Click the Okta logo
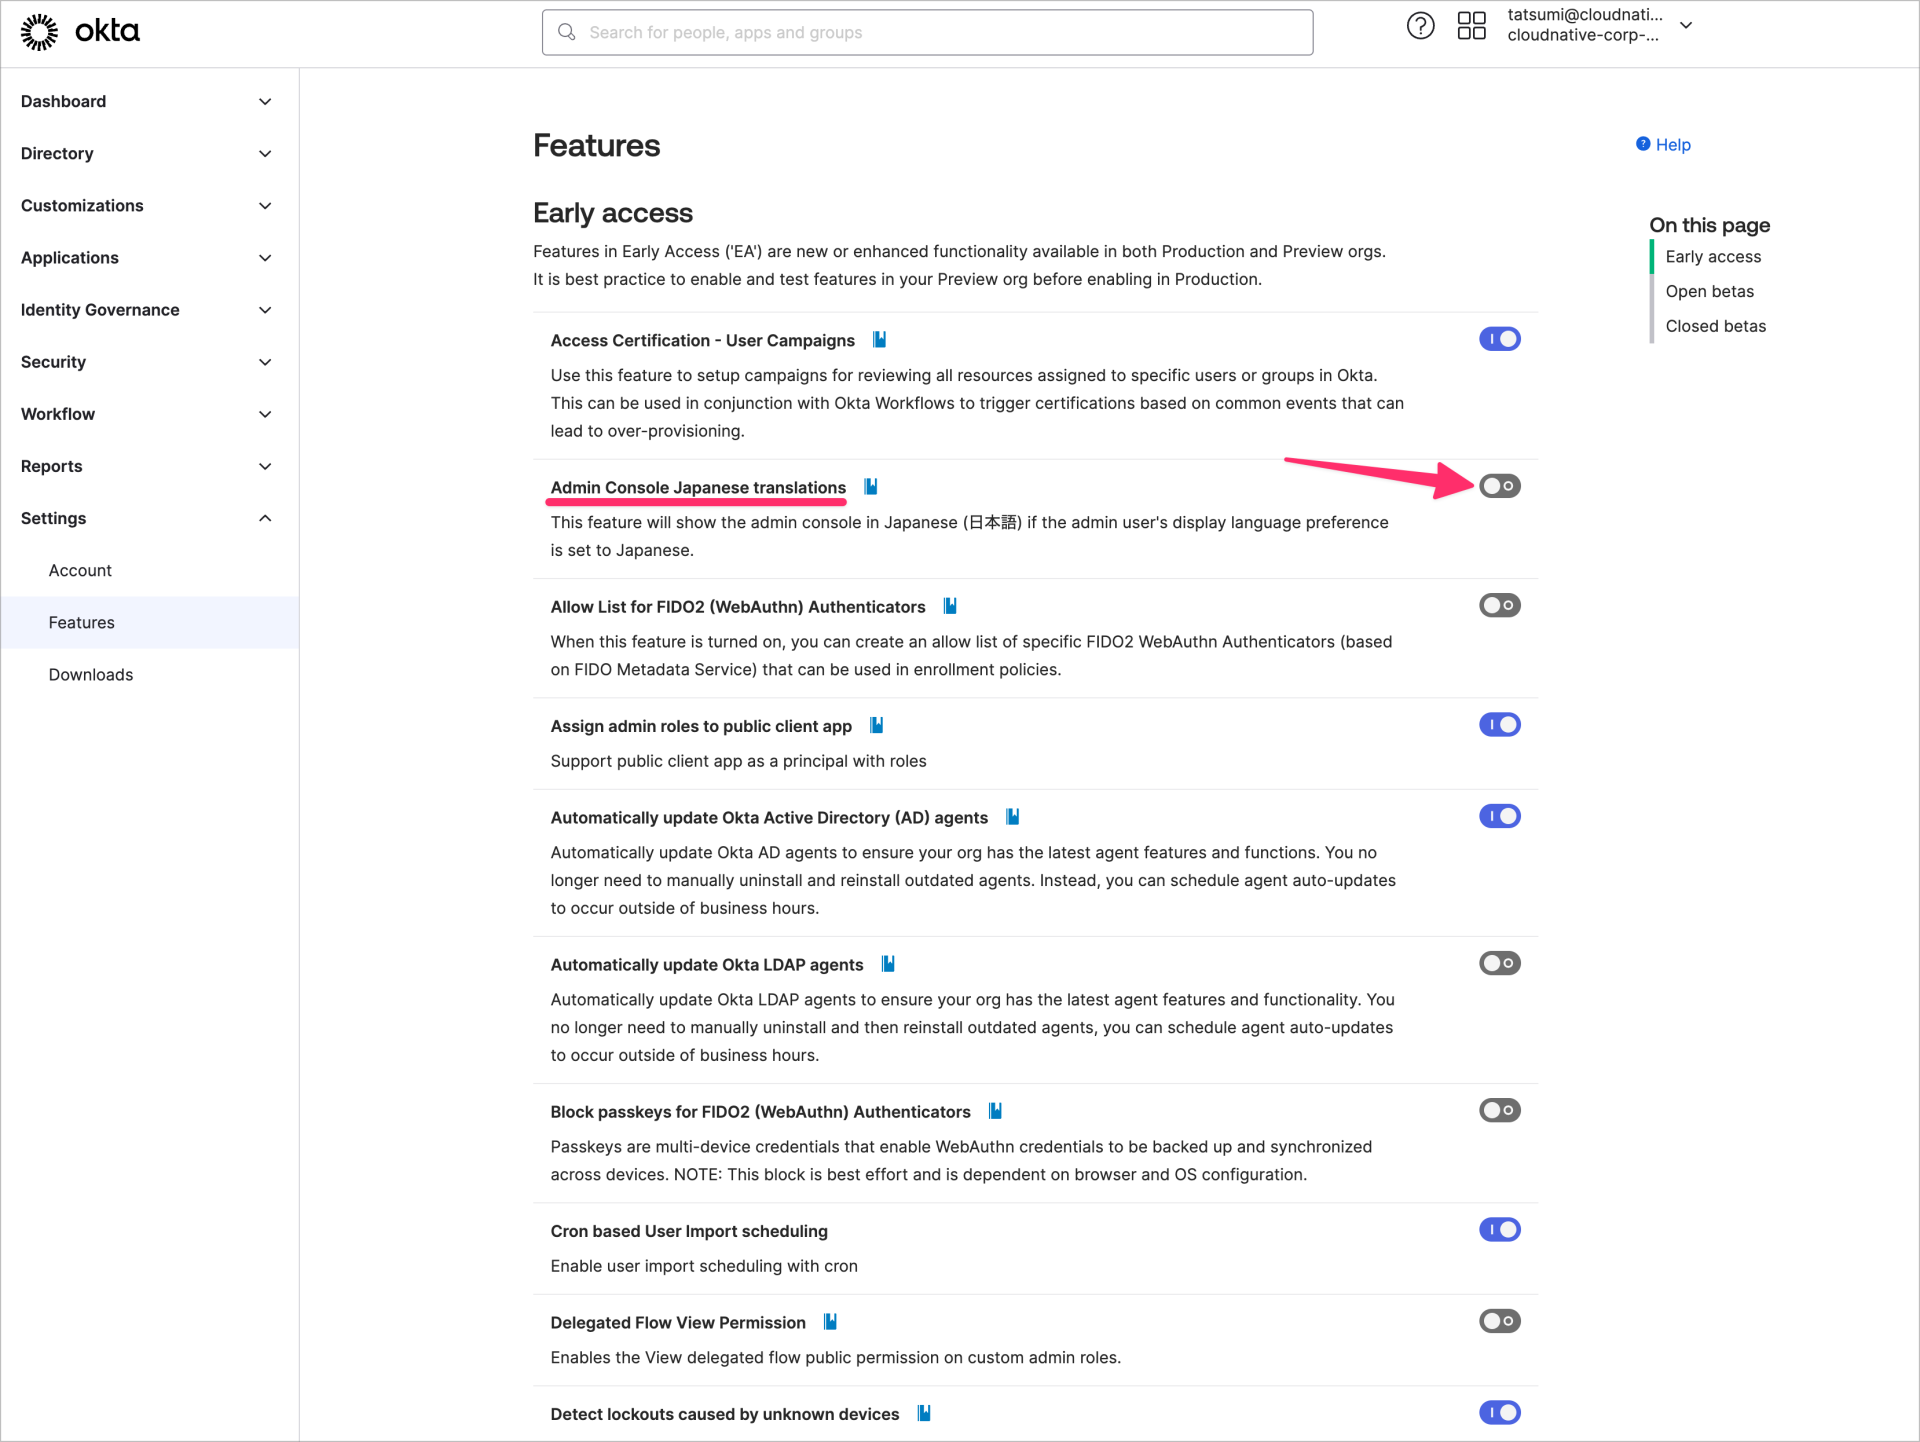This screenshot has width=1920, height=1442. (x=79, y=31)
